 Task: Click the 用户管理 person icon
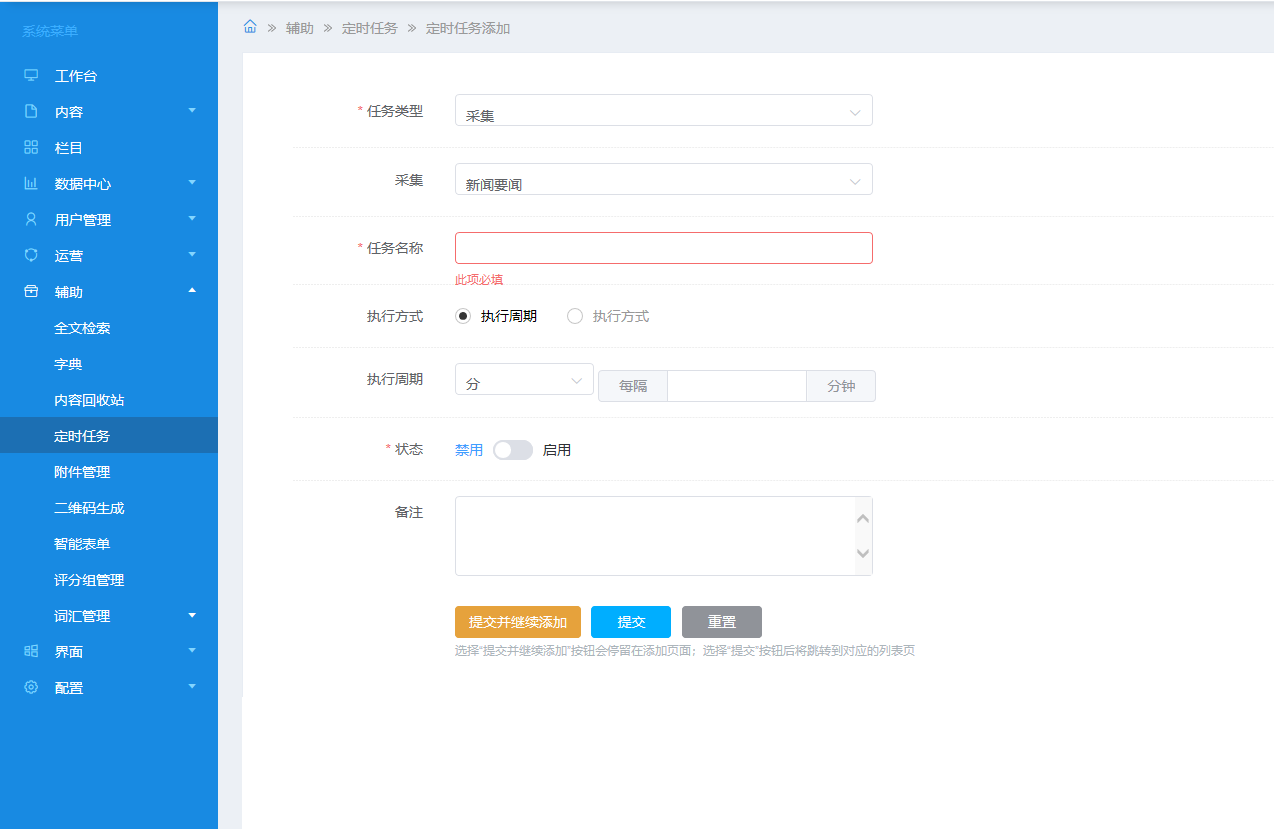coord(31,219)
